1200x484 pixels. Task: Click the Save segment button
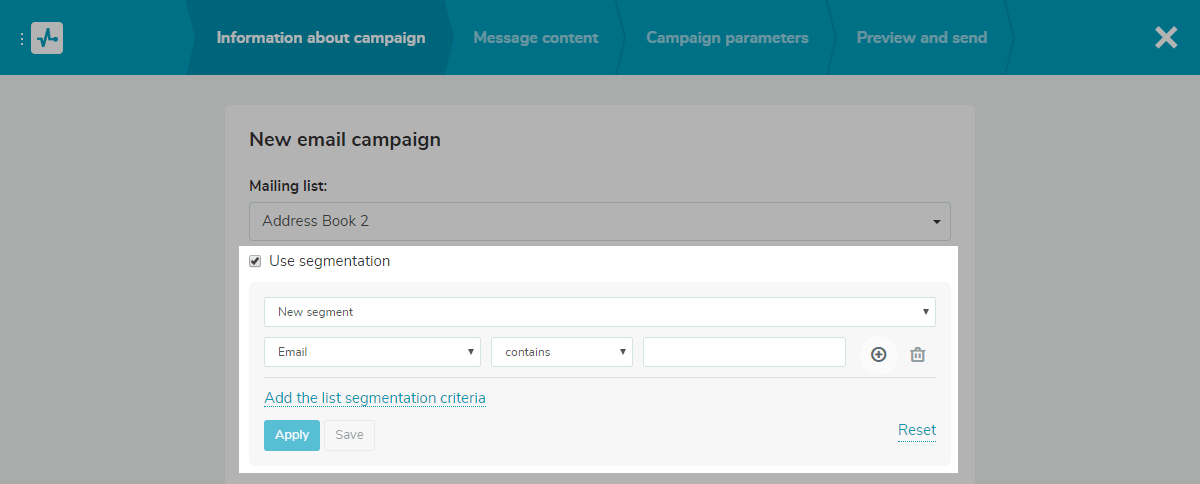(x=349, y=435)
